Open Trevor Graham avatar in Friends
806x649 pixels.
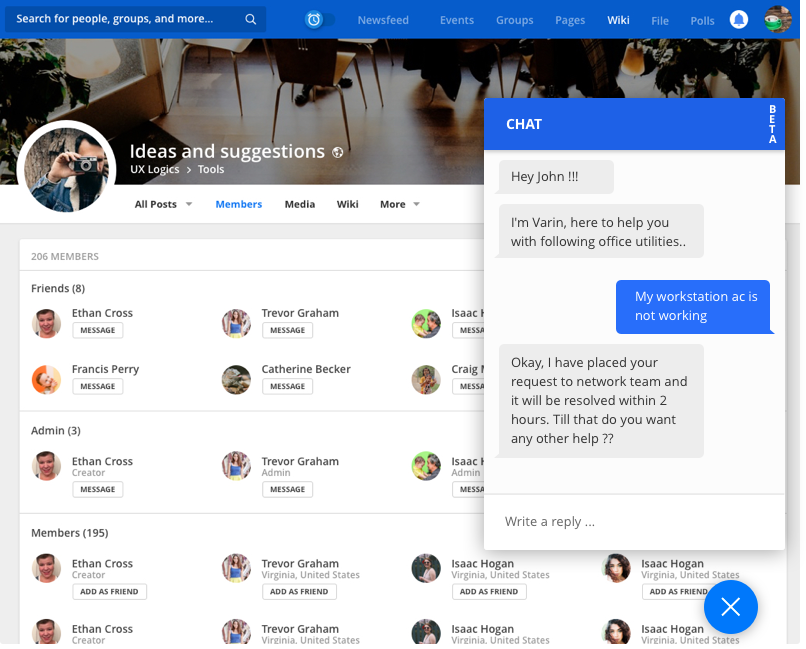236,323
